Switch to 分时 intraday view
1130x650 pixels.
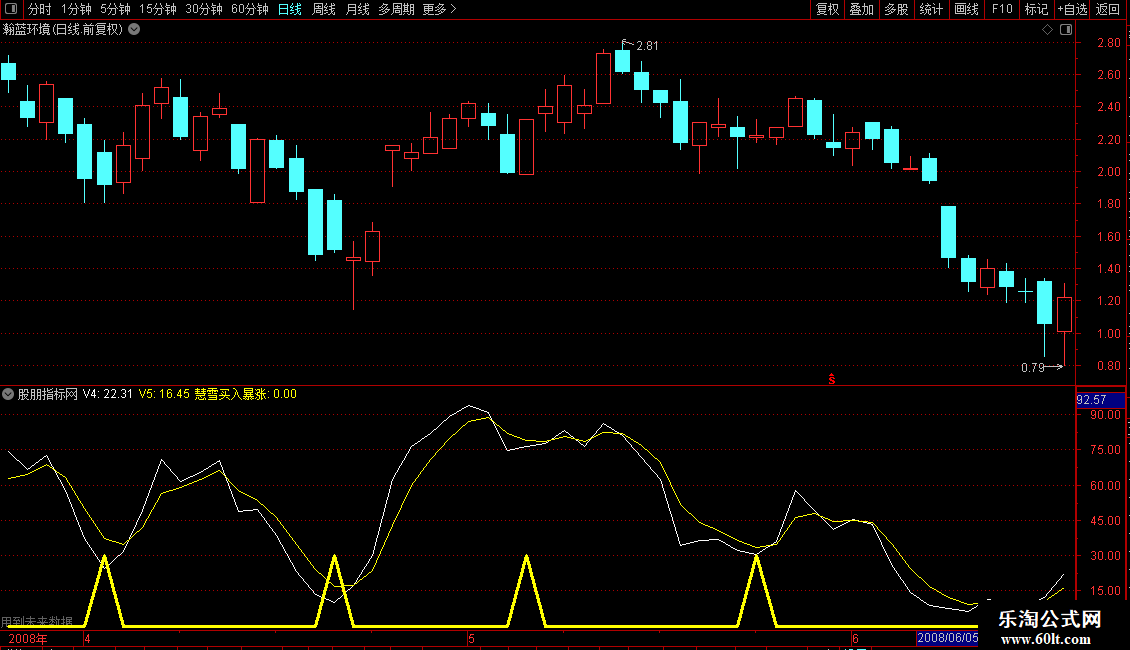40,9
